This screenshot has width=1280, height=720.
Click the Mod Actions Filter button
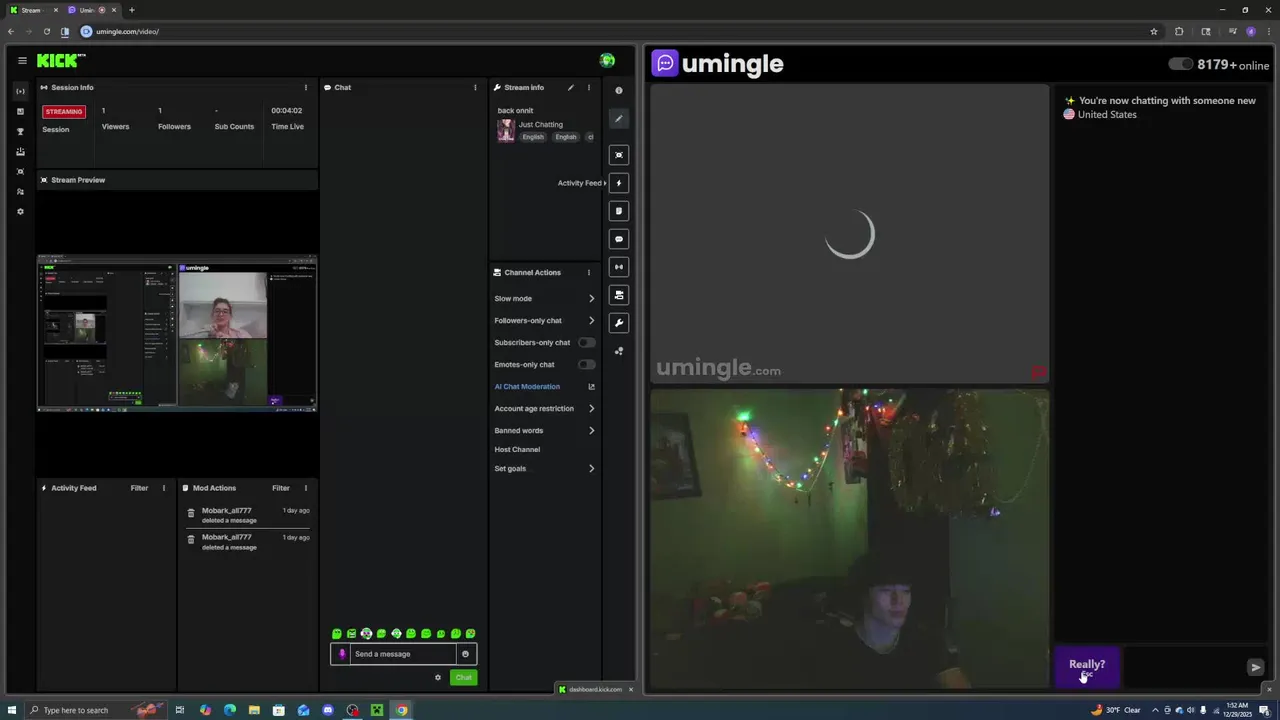tap(281, 488)
